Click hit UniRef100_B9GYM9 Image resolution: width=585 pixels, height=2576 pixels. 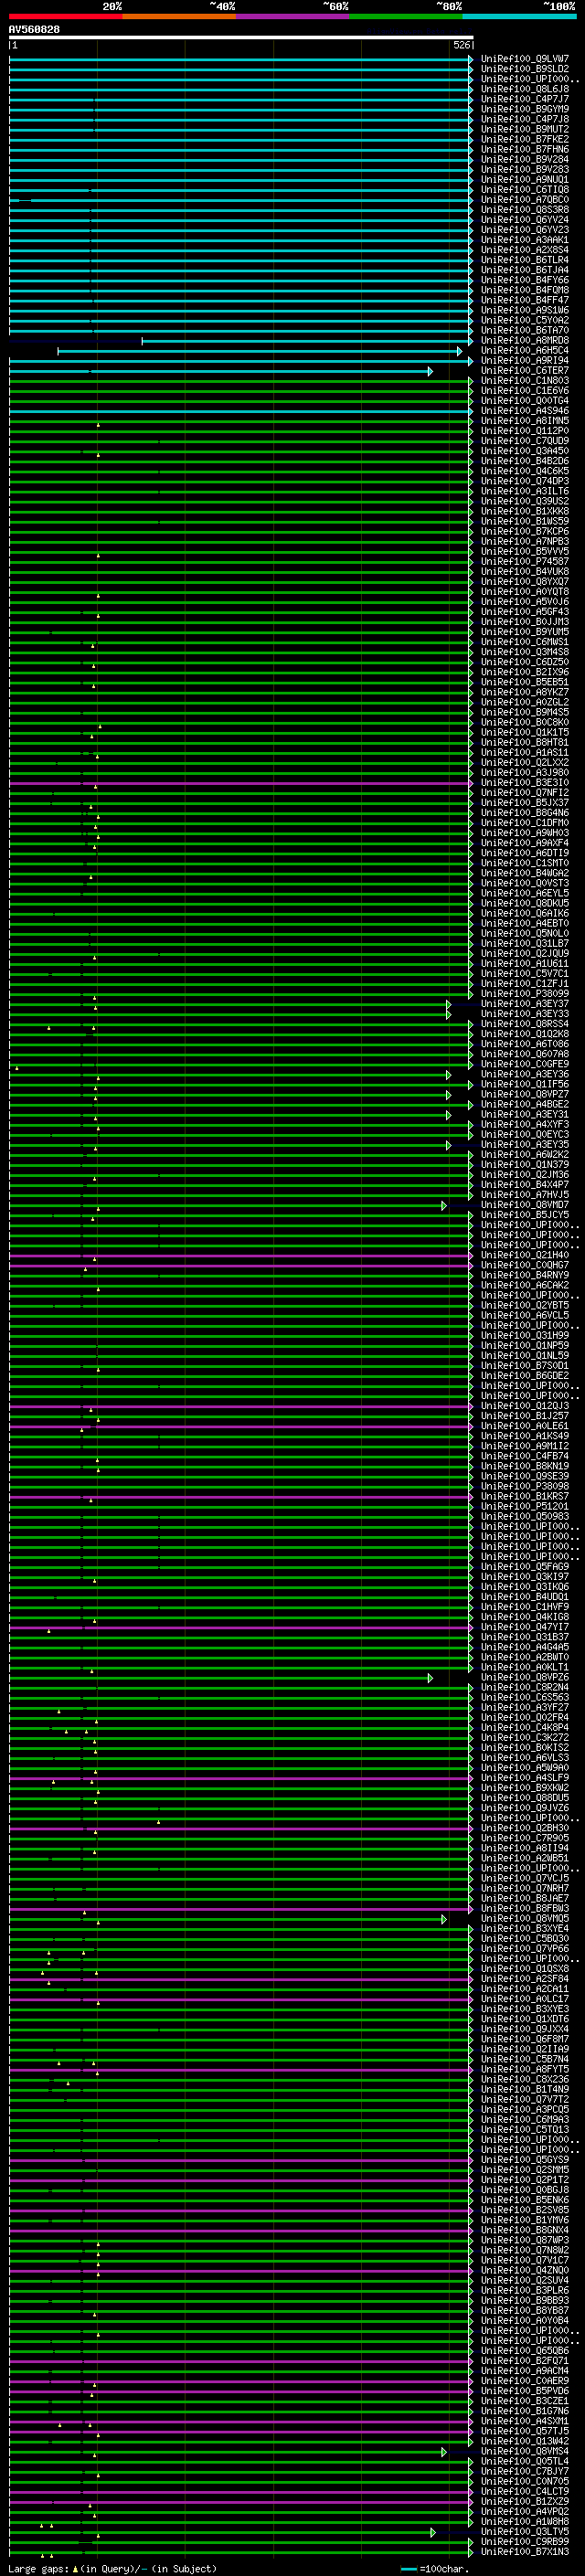click(524, 109)
